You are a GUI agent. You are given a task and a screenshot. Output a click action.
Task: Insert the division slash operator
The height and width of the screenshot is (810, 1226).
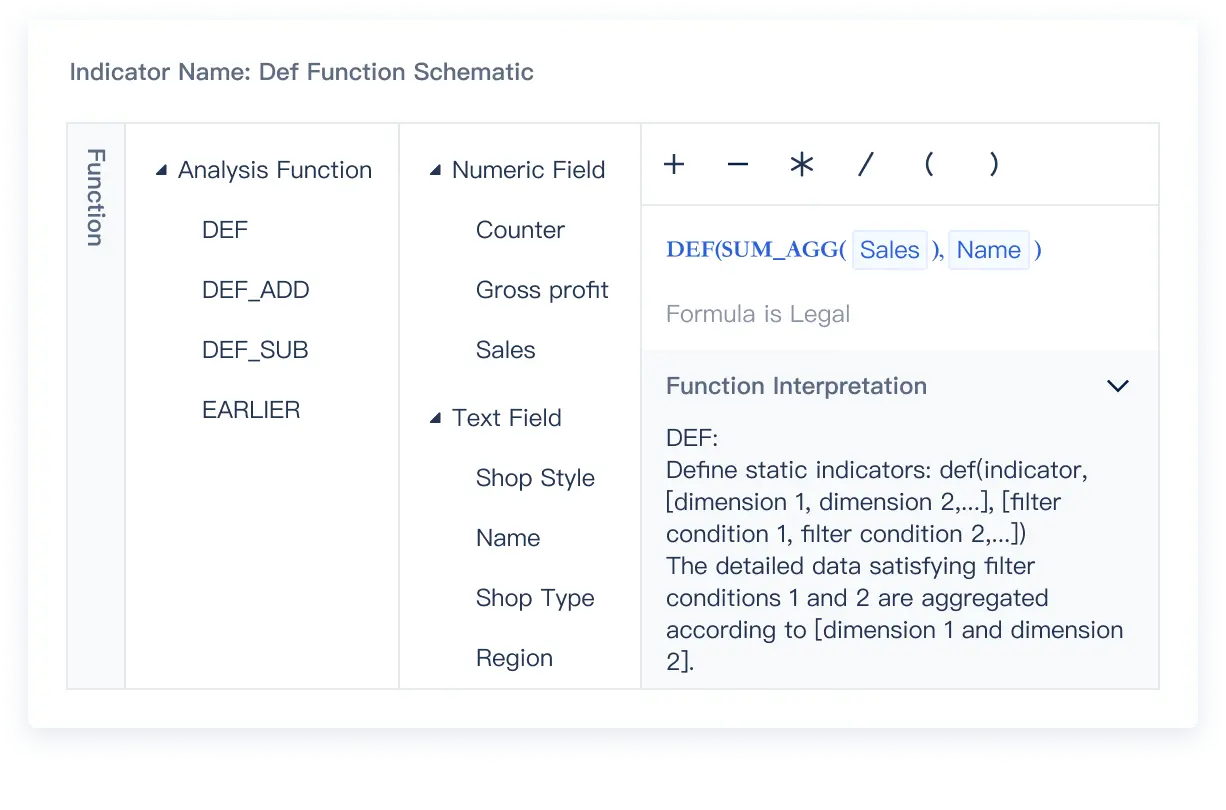coord(866,165)
